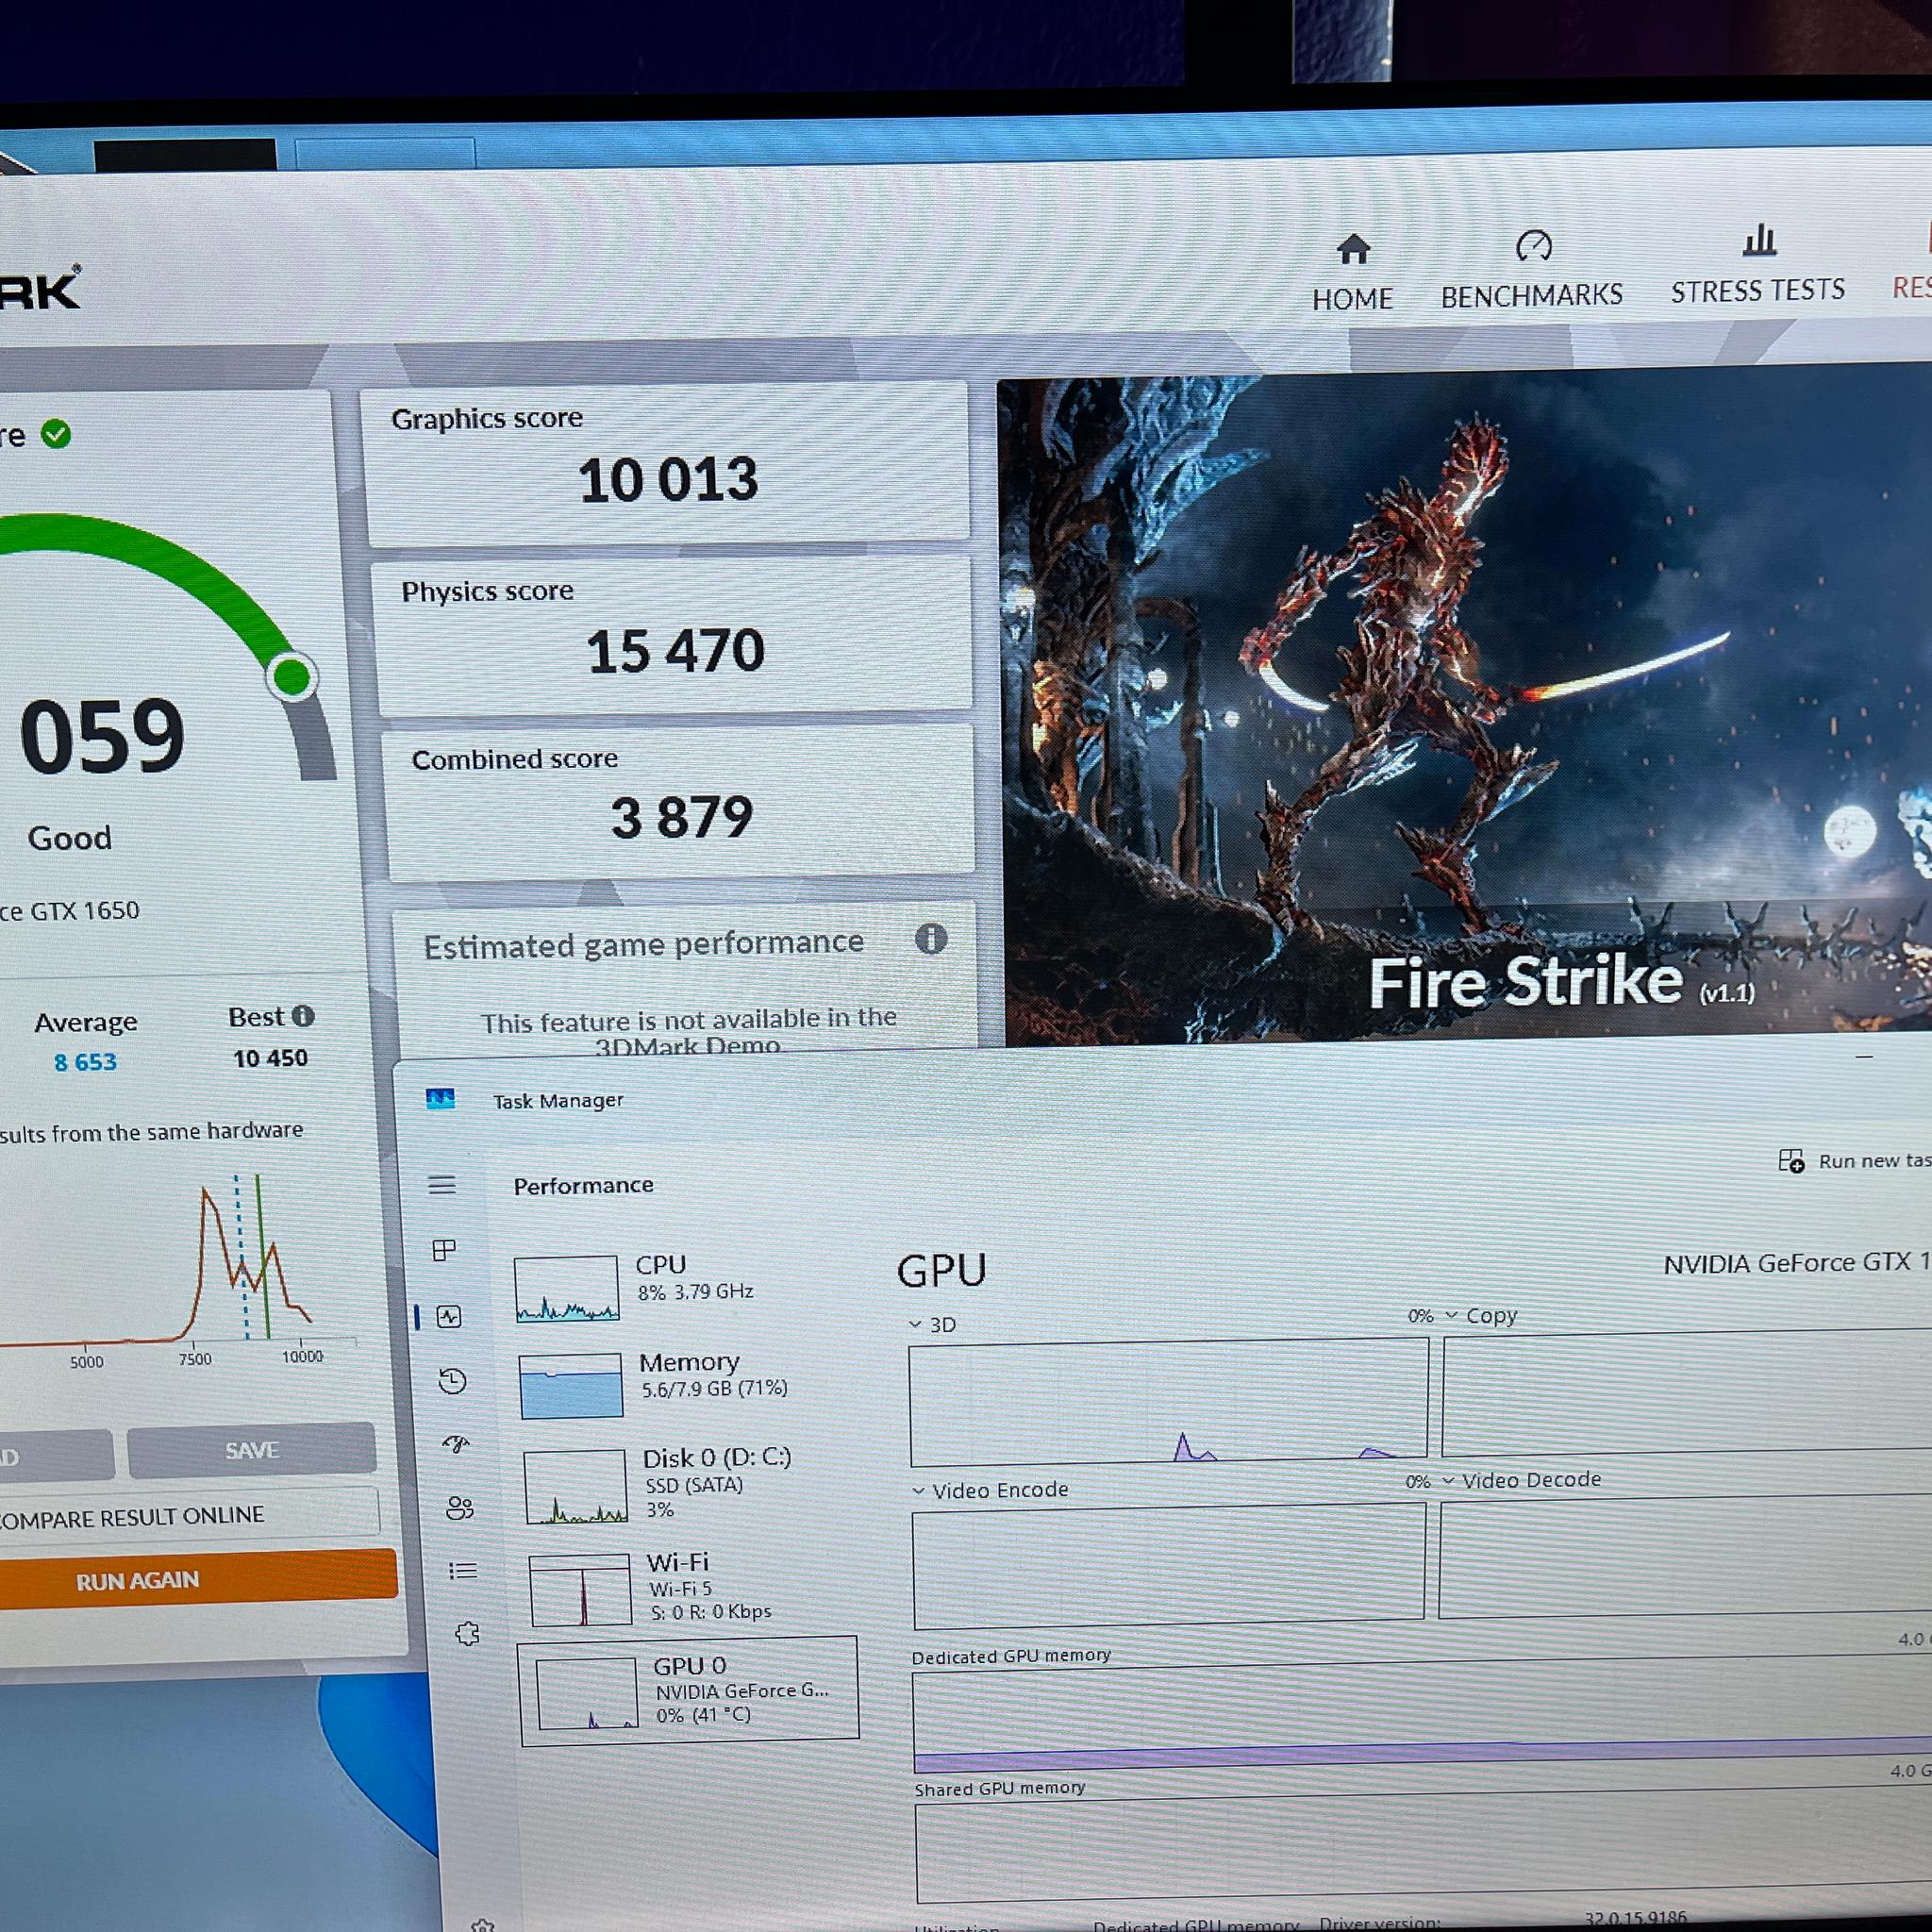1932x1932 pixels.
Task: Click the best score 10 450
Action: coord(270,1058)
